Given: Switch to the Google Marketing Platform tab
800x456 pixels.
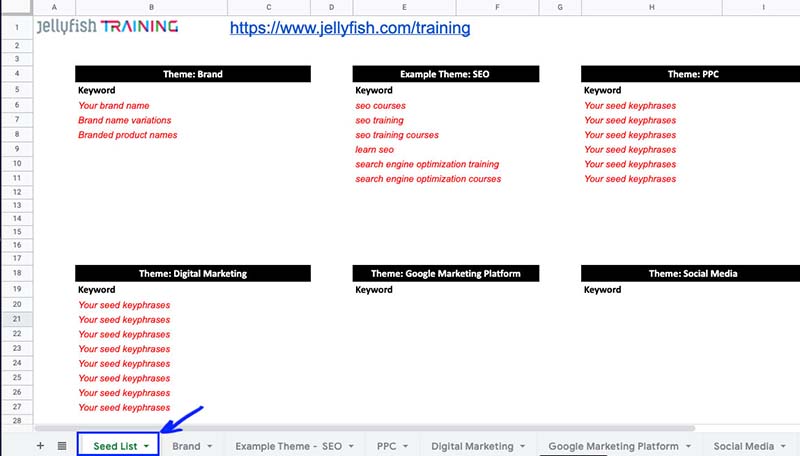Looking at the screenshot, I should (613, 446).
